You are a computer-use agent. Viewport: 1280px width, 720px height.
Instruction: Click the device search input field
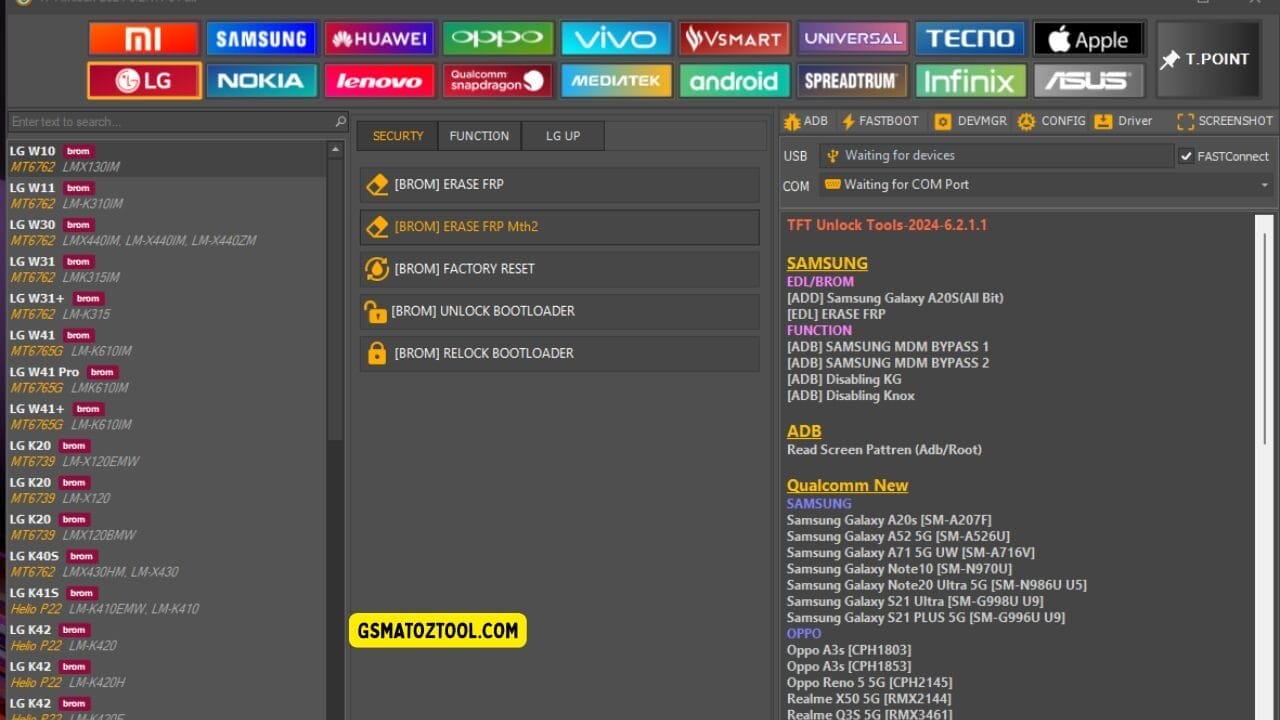coord(170,119)
